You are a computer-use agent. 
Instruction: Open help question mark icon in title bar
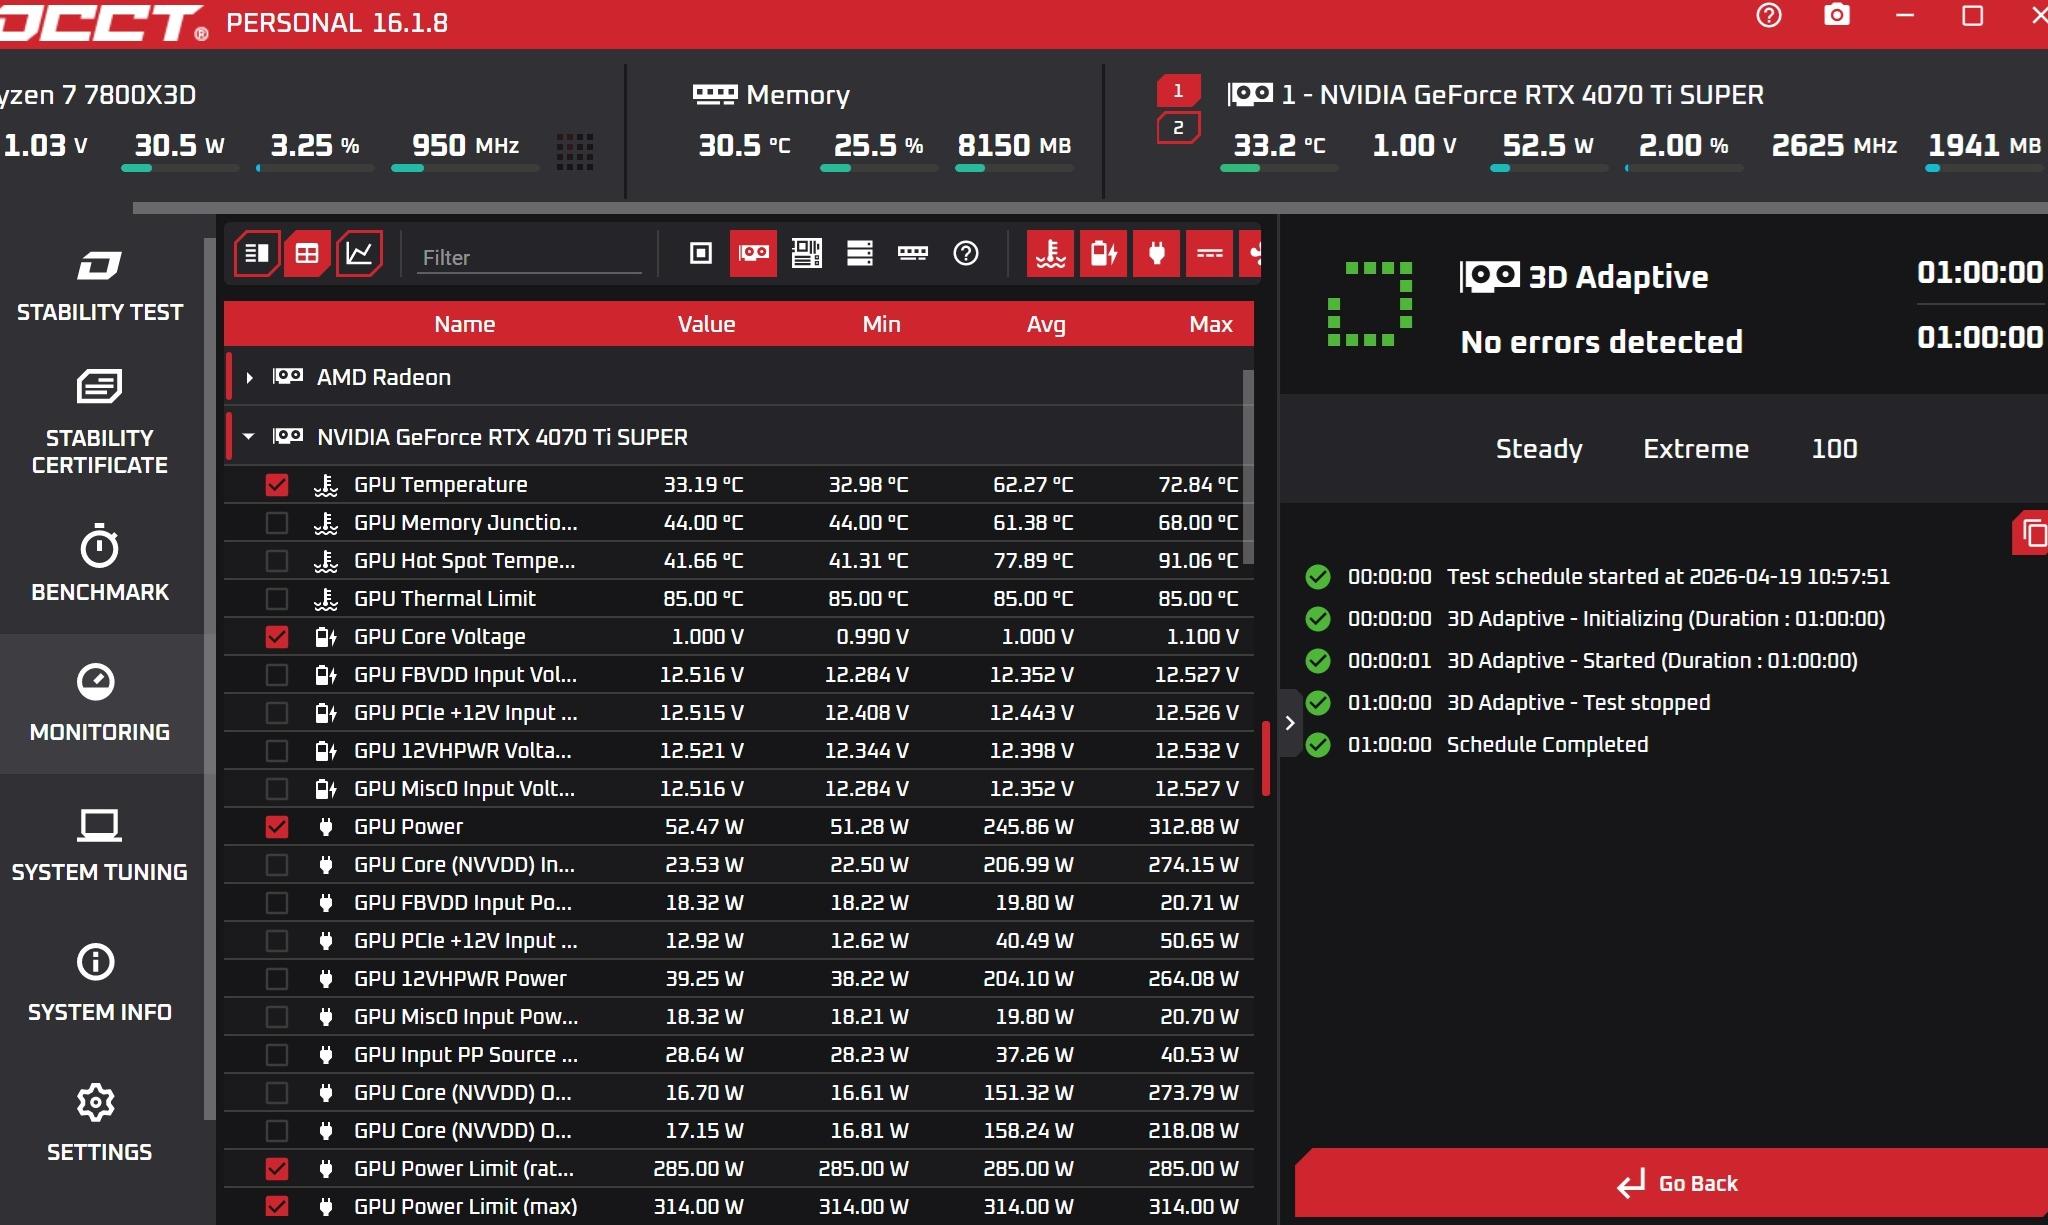coord(1769,15)
